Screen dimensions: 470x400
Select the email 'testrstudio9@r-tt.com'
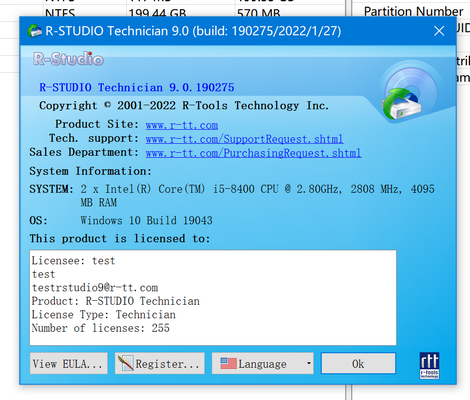point(95,288)
